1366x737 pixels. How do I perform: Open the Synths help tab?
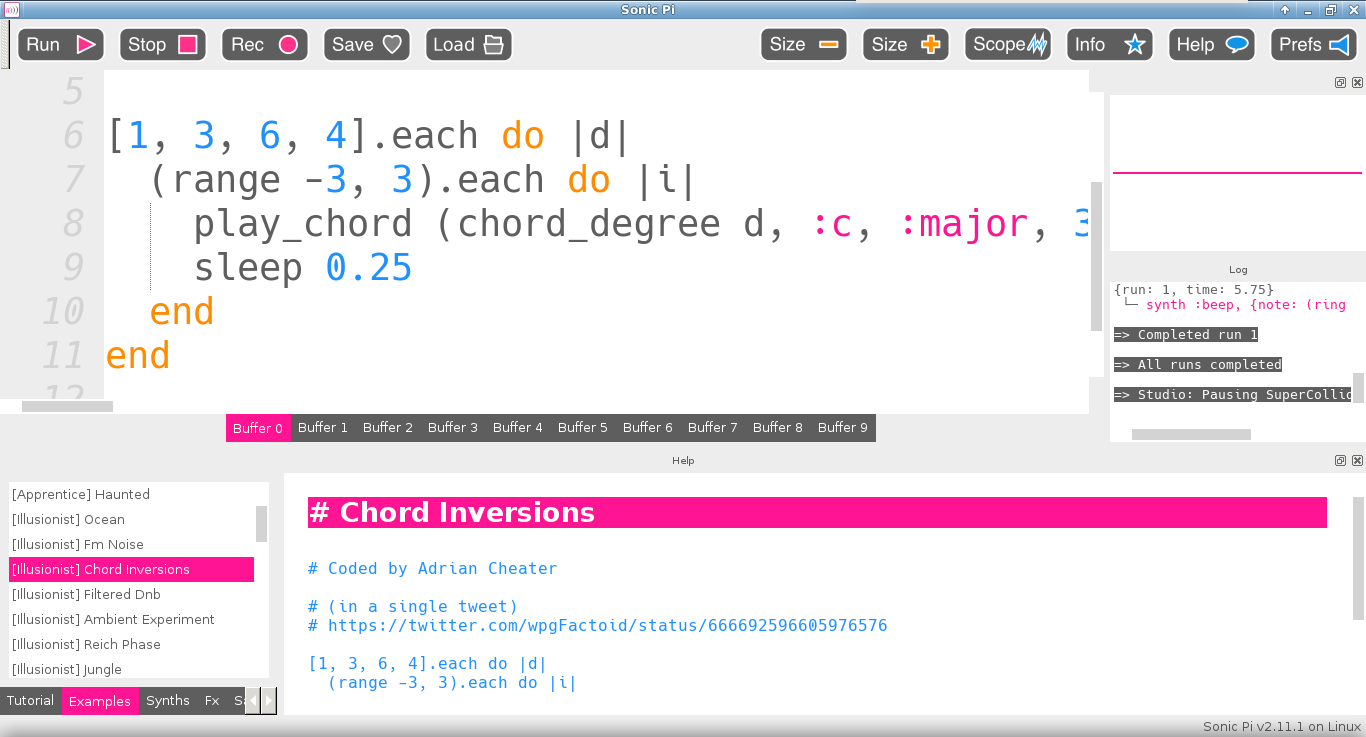(x=168, y=701)
